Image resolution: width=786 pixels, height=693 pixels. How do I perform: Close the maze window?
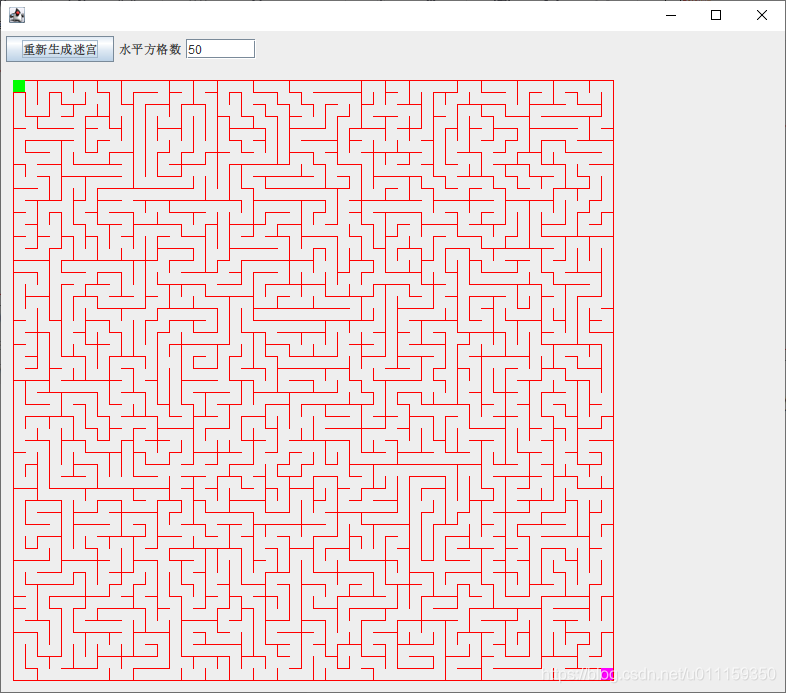point(761,16)
